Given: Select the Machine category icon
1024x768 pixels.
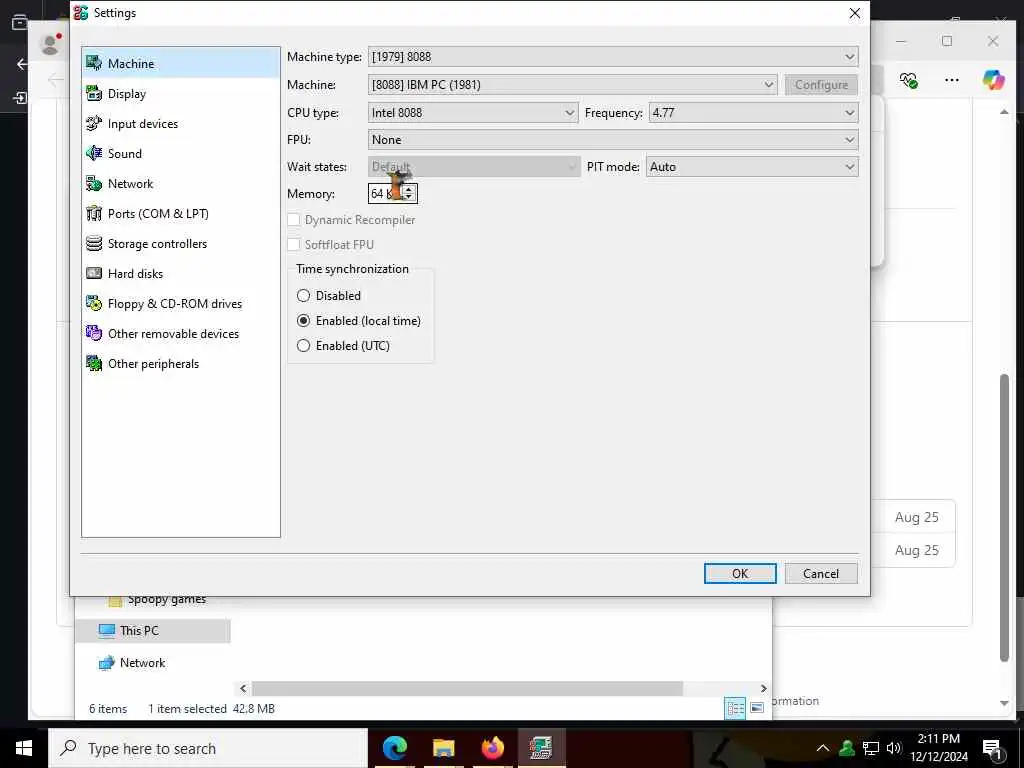Looking at the screenshot, I should pyautogui.click(x=94, y=63).
